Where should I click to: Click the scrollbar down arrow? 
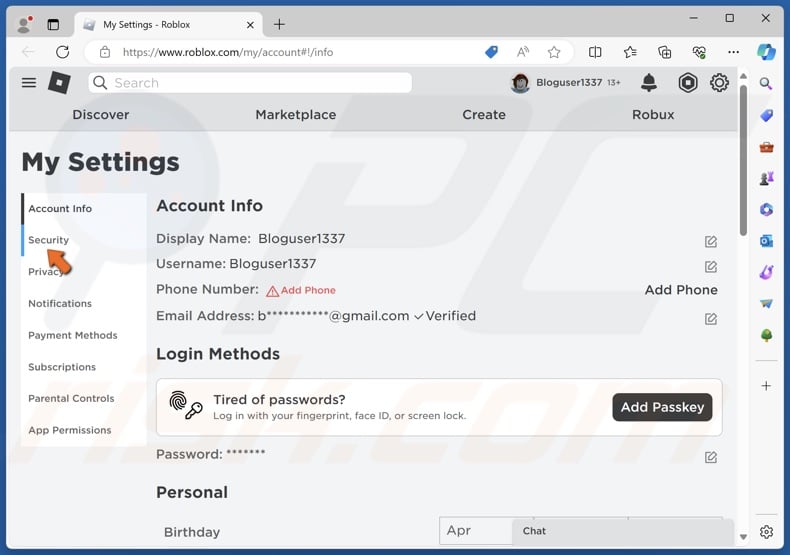(x=743, y=537)
